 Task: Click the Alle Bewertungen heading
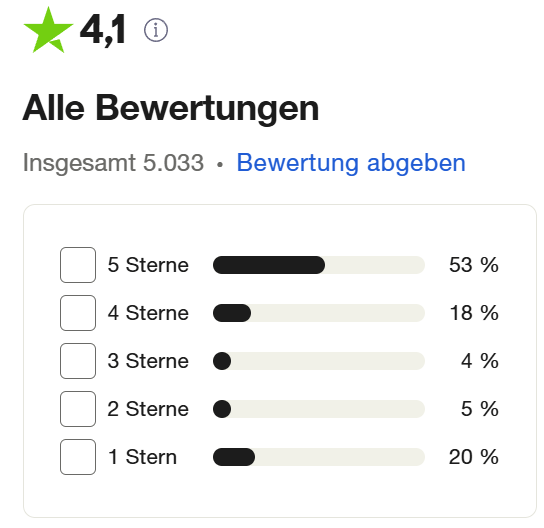(x=171, y=108)
